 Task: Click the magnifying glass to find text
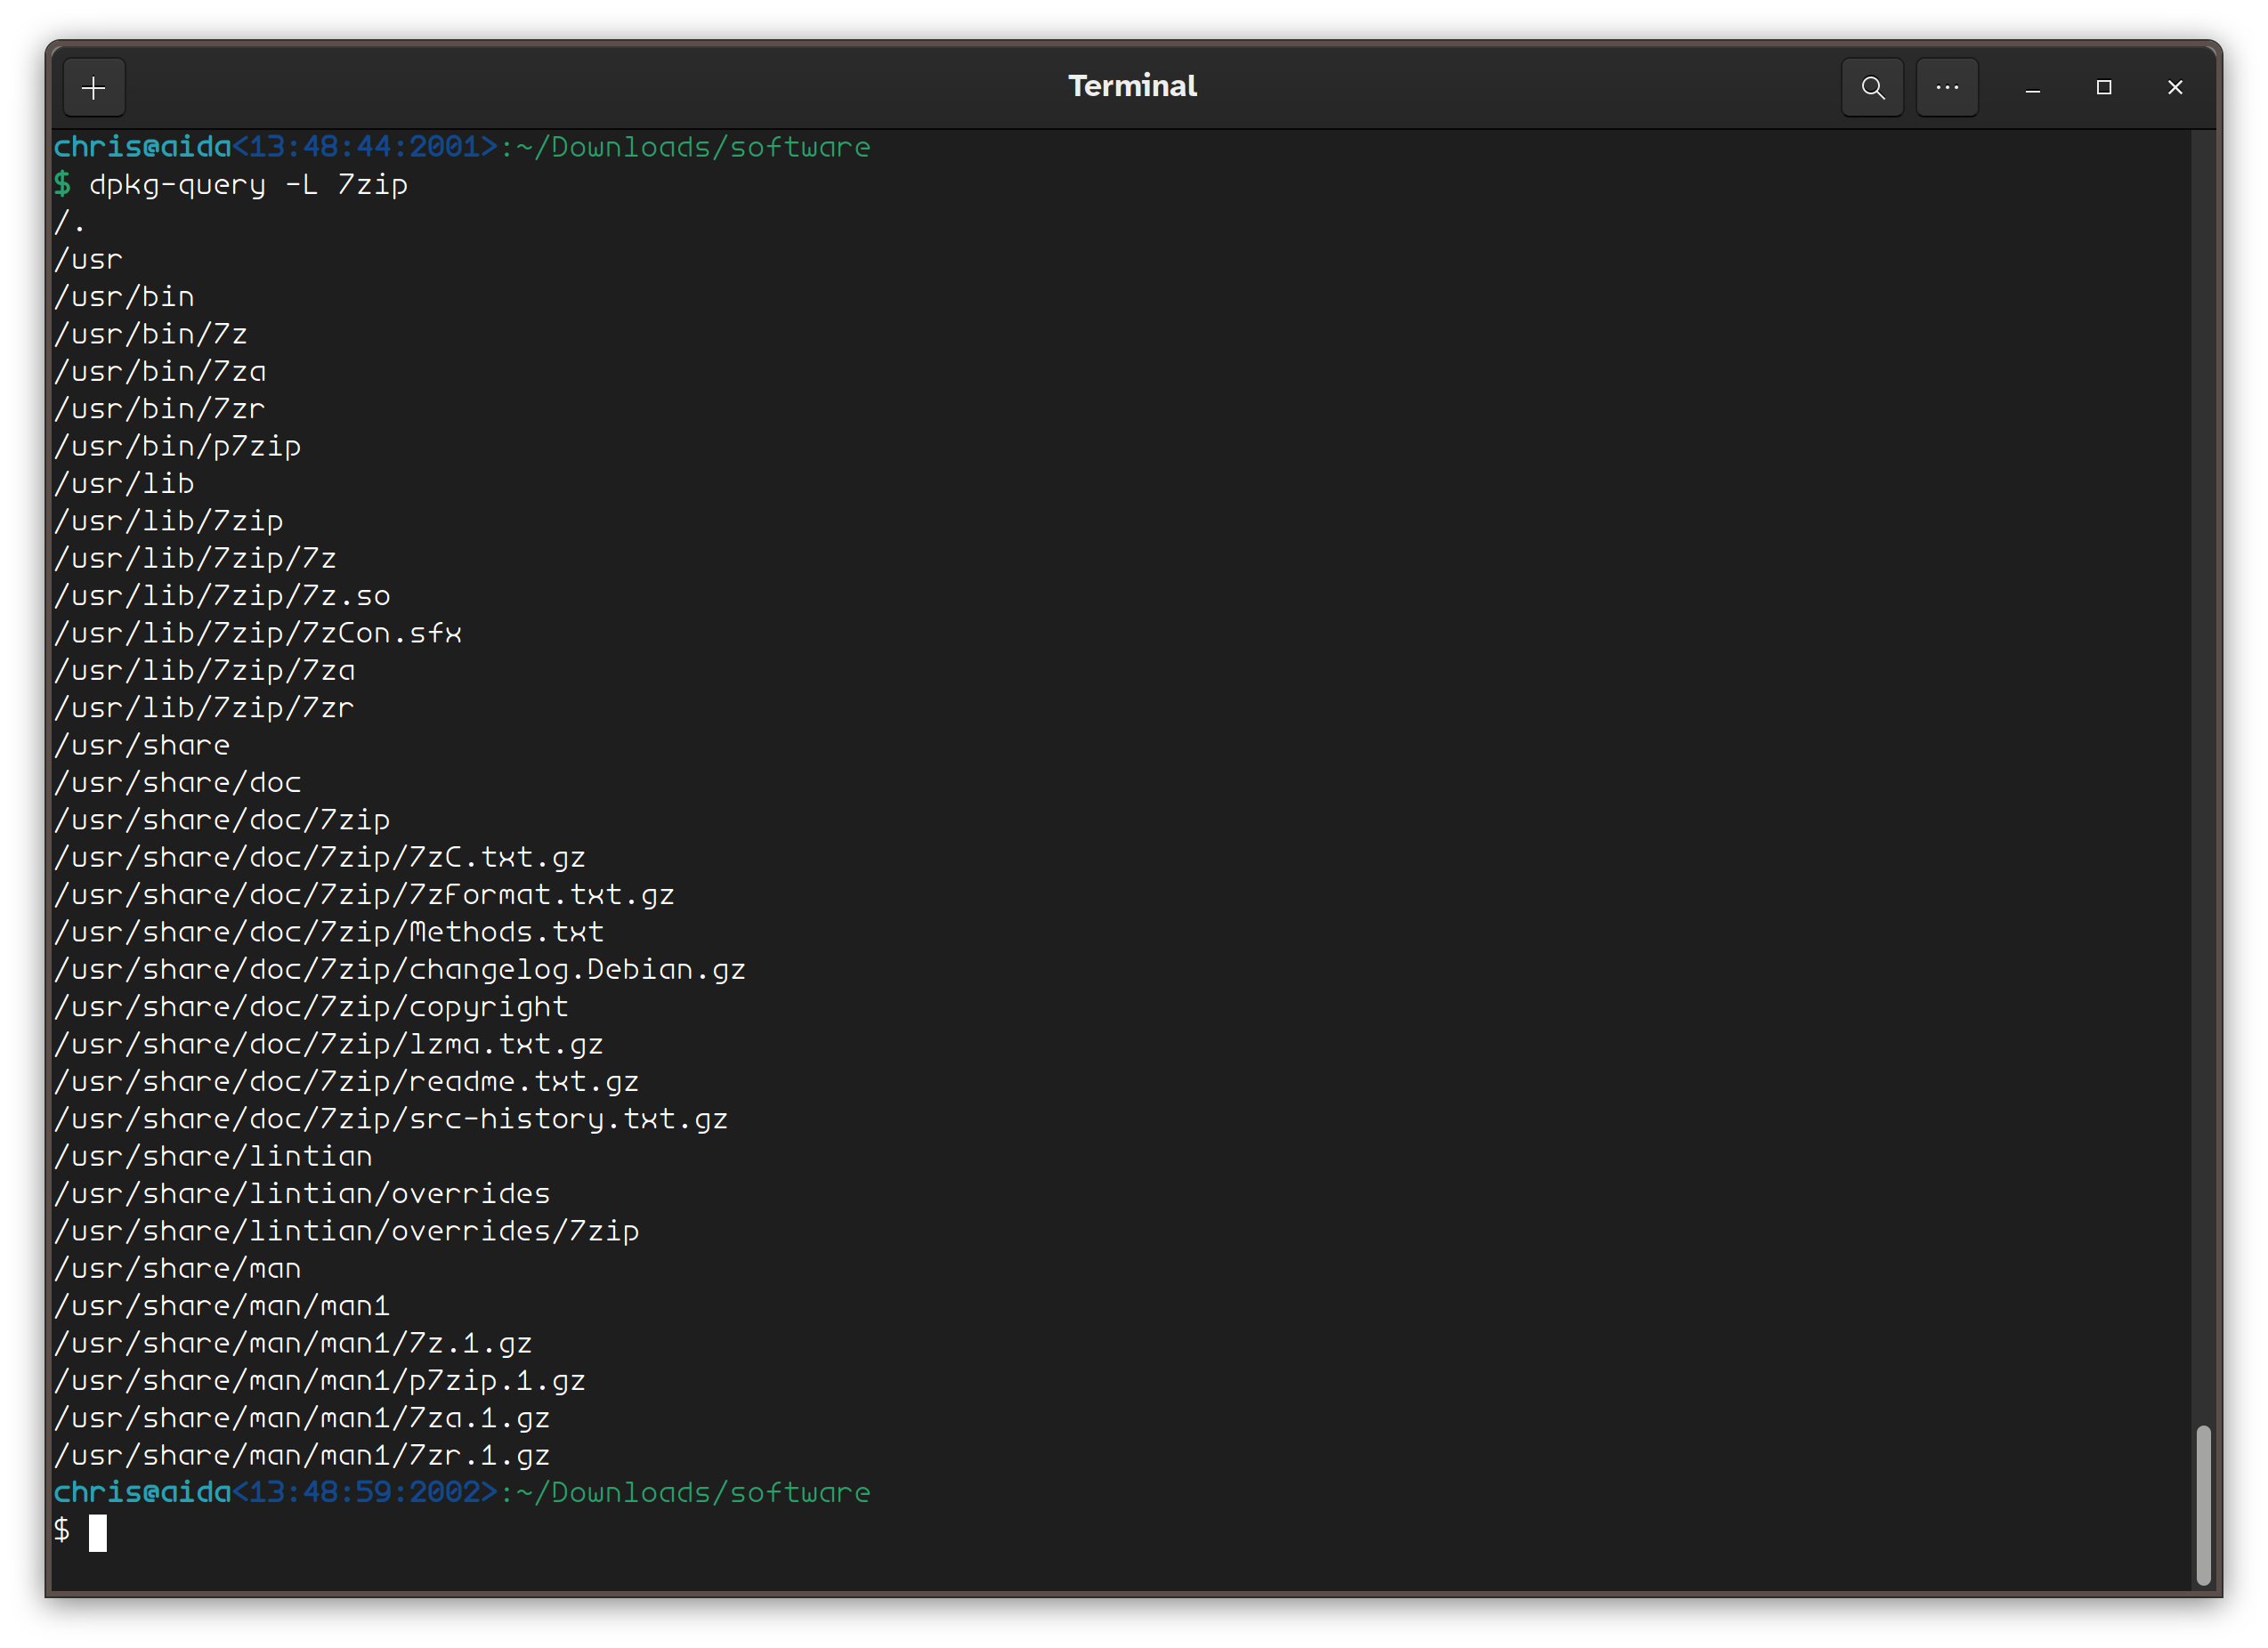point(1872,87)
